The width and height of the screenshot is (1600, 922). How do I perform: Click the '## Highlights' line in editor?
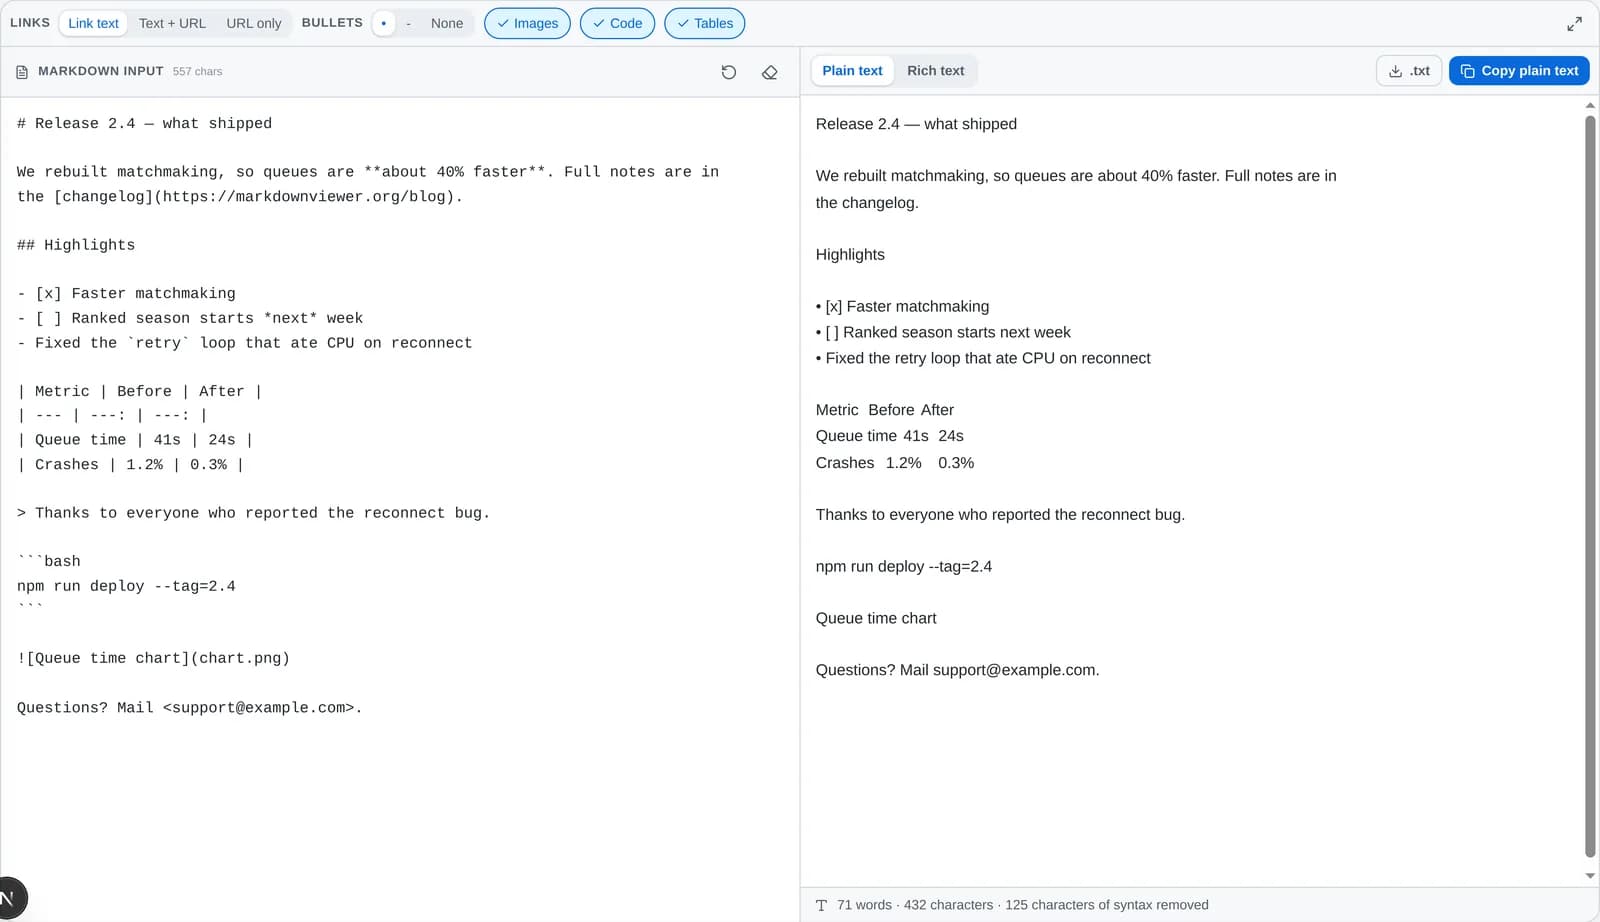76,245
